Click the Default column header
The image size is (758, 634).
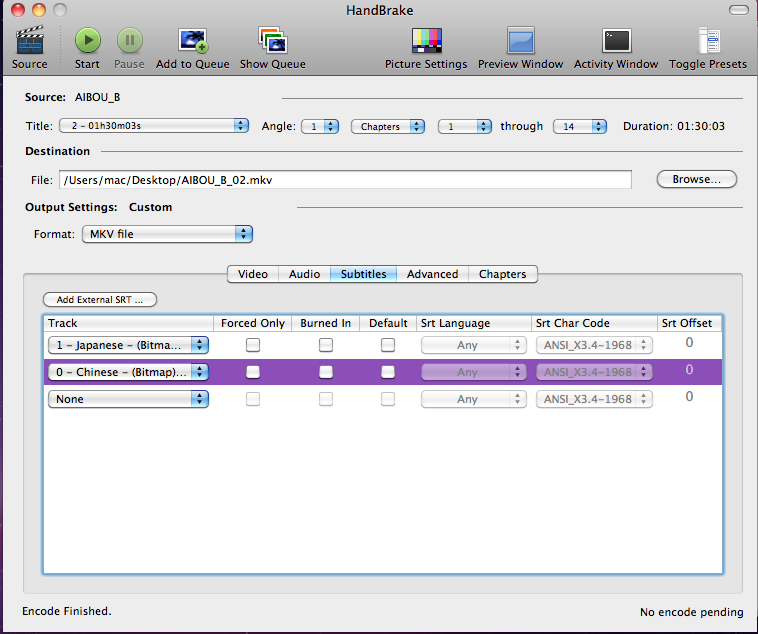click(x=388, y=323)
